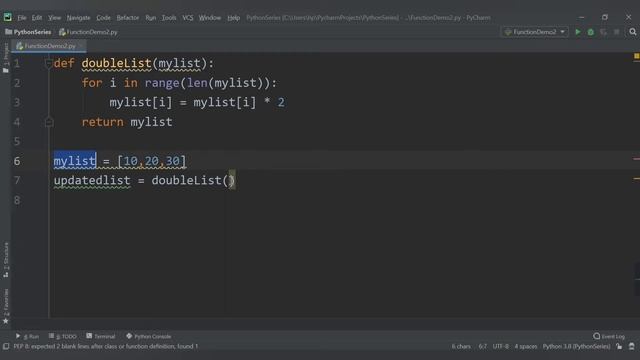Click line:column 6:7 indicator
Viewport: 640px width, 360px height.
pyautogui.click(x=482, y=347)
